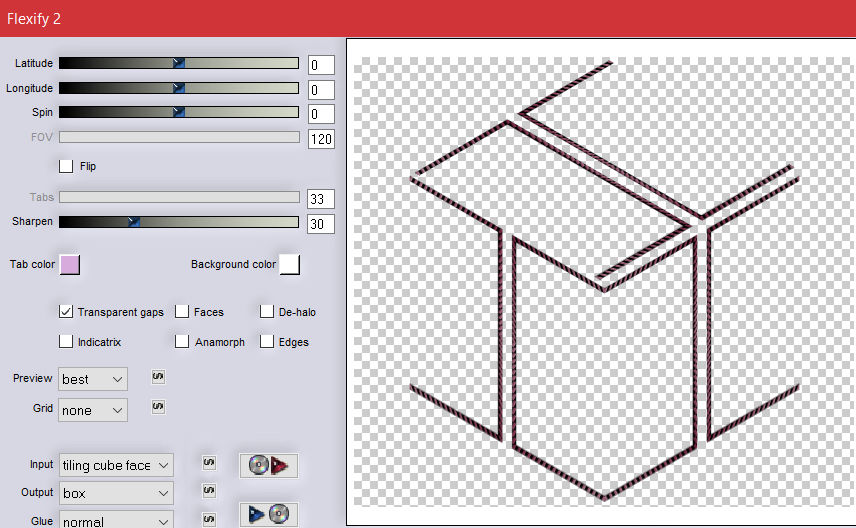Click the box preview image
856x528 pixels.
pyautogui.click(x=604, y=282)
